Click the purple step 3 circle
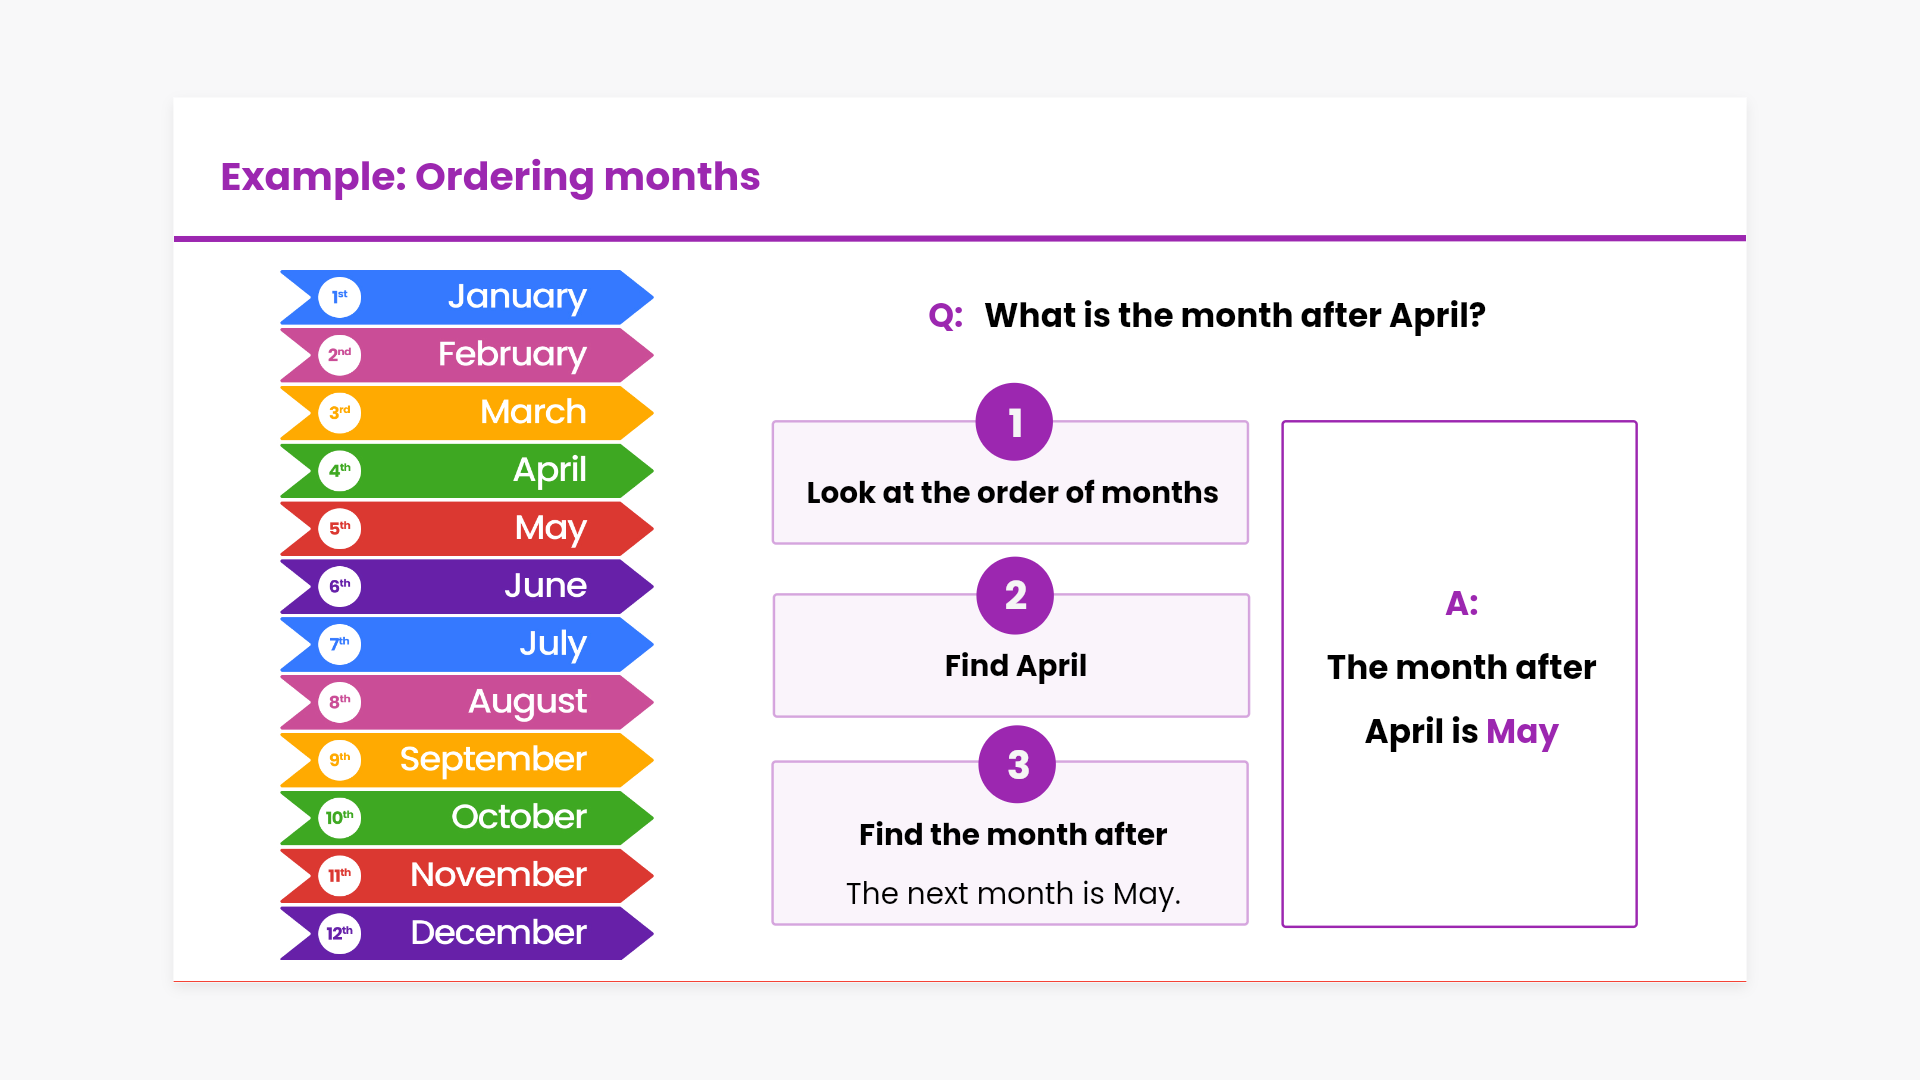The width and height of the screenshot is (1920, 1080). point(1017,764)
